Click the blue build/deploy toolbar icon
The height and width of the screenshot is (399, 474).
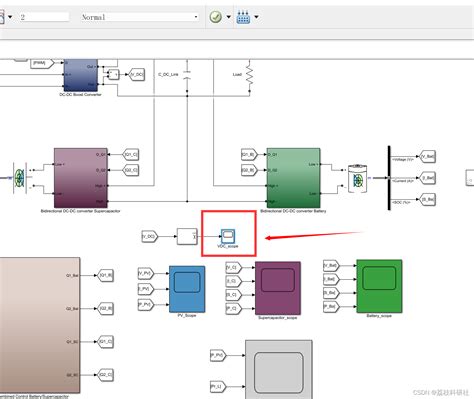coord(243,17)
